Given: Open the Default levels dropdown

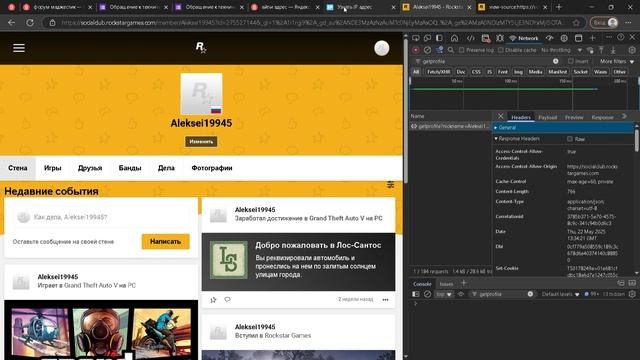Looking at the screenshot, I should 560,294.
